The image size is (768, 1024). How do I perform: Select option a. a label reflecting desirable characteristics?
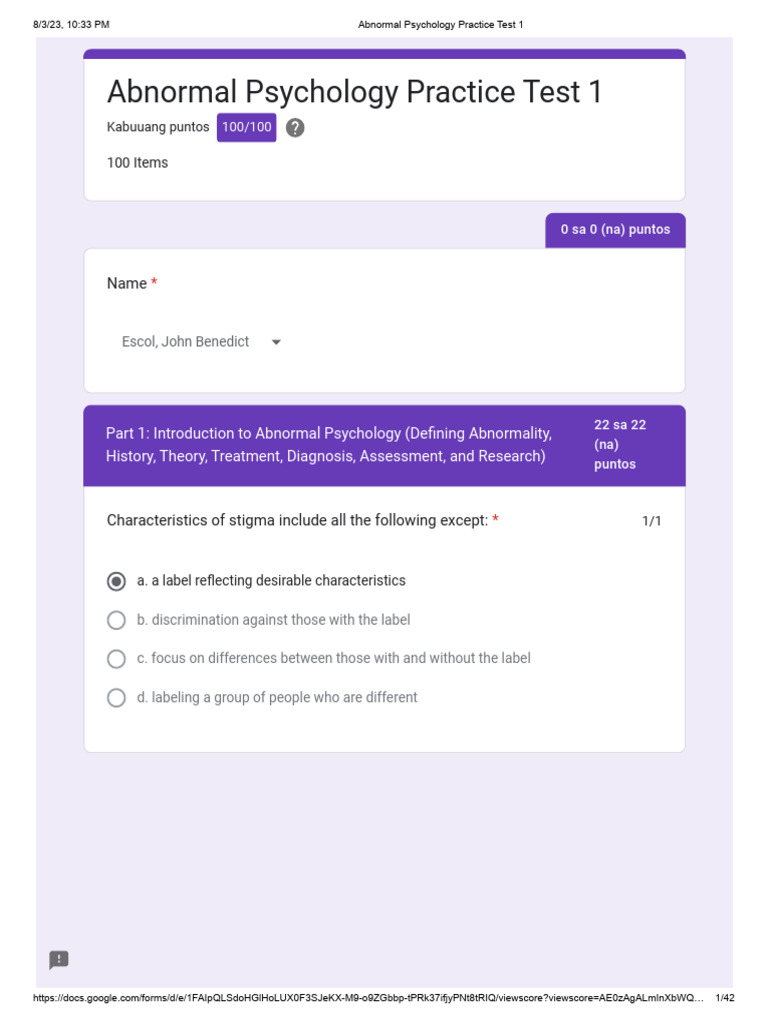117,581
